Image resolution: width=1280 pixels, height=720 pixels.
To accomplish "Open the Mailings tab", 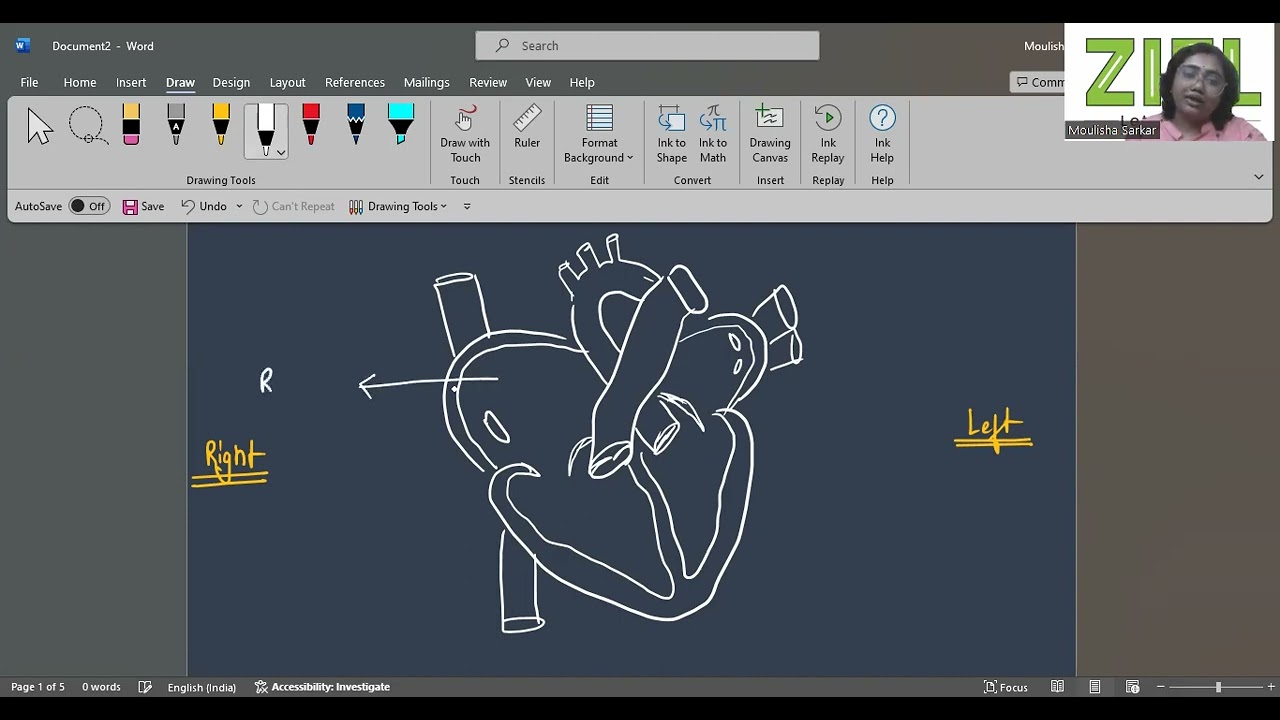I will pos(426,82).
